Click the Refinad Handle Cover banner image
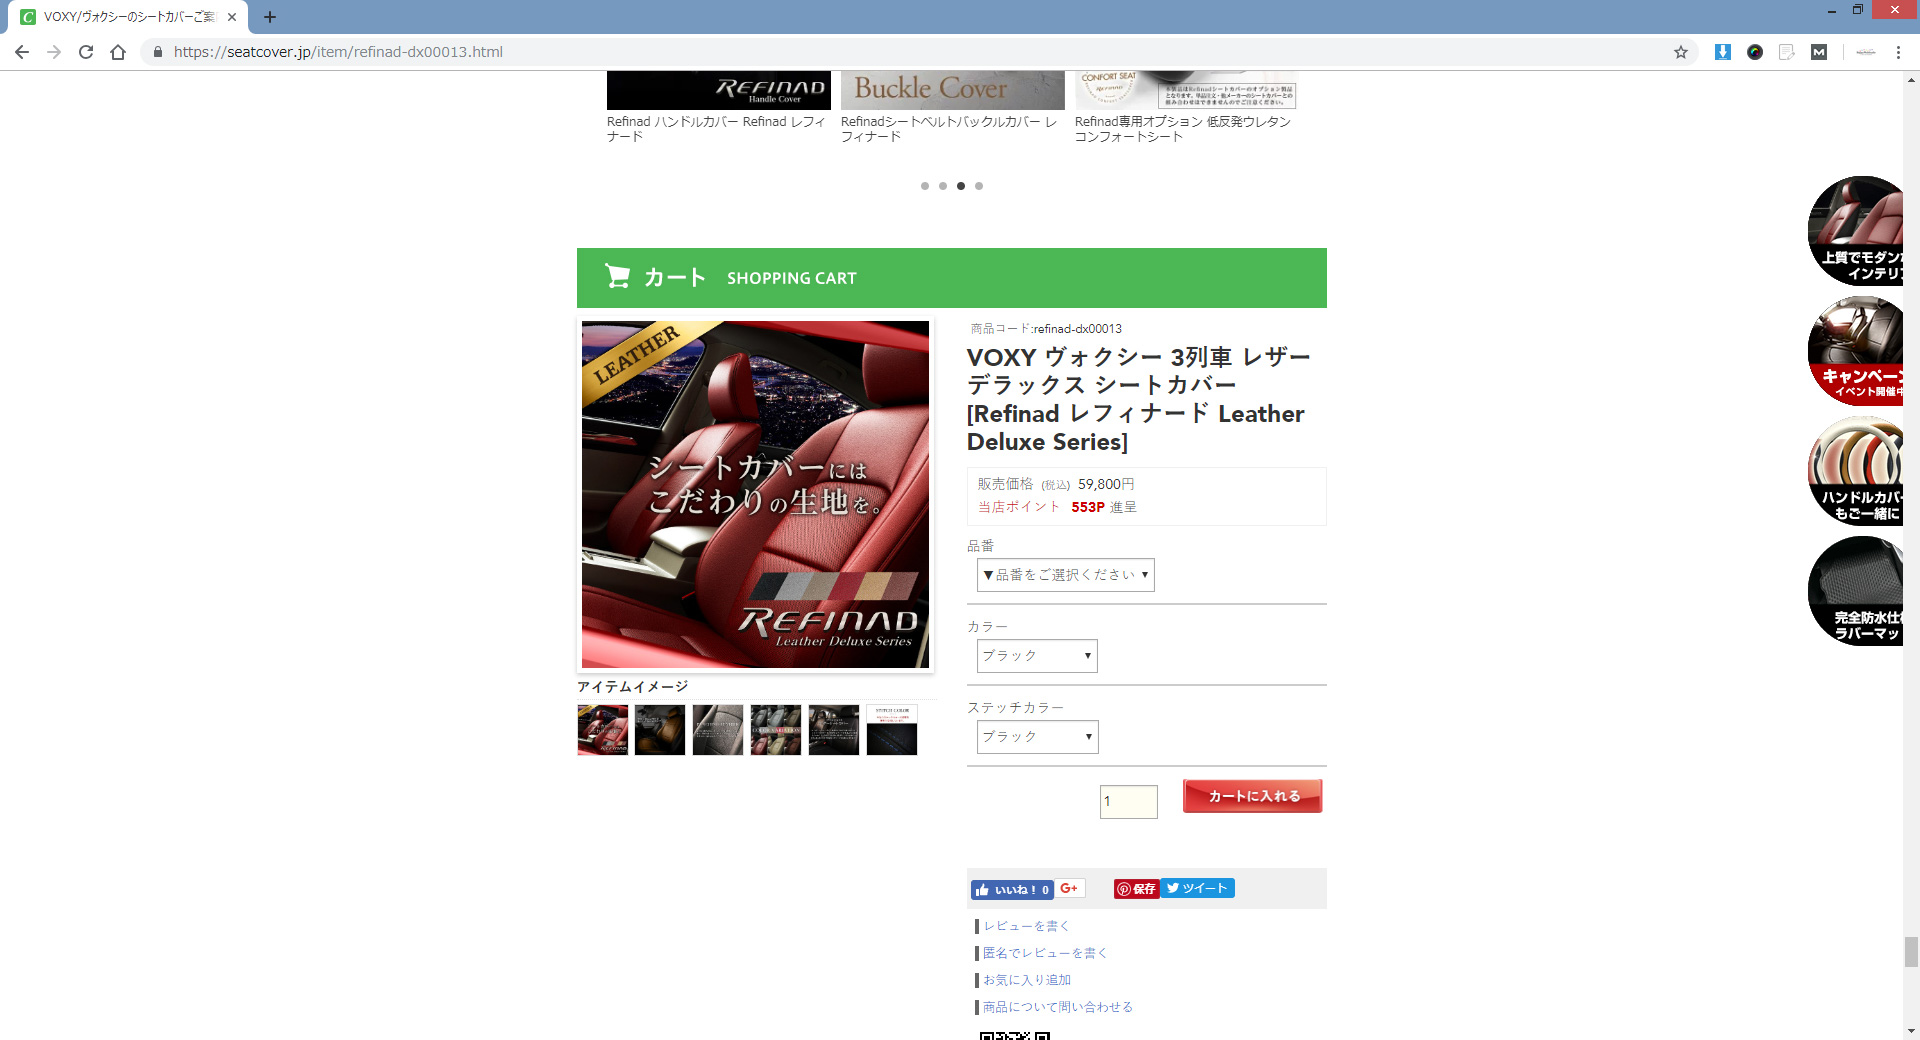 pos(719,90)
